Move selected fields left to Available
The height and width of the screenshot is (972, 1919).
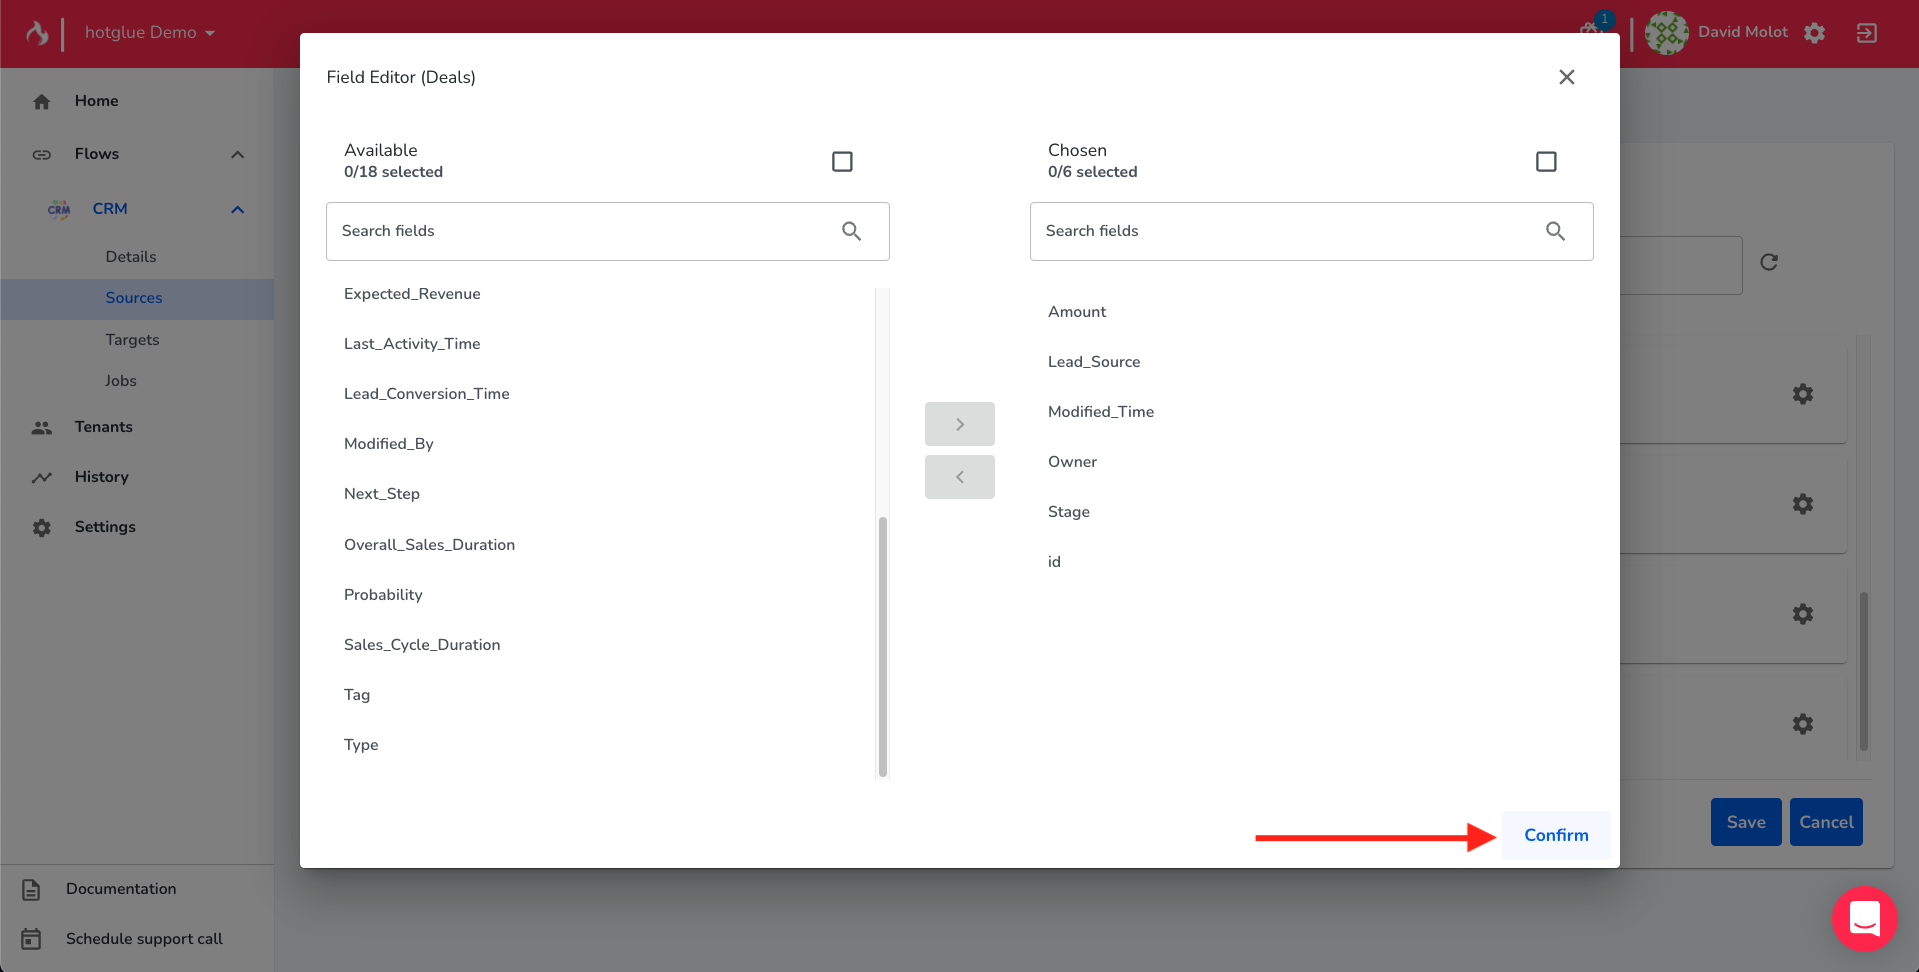tap(959, 477)
